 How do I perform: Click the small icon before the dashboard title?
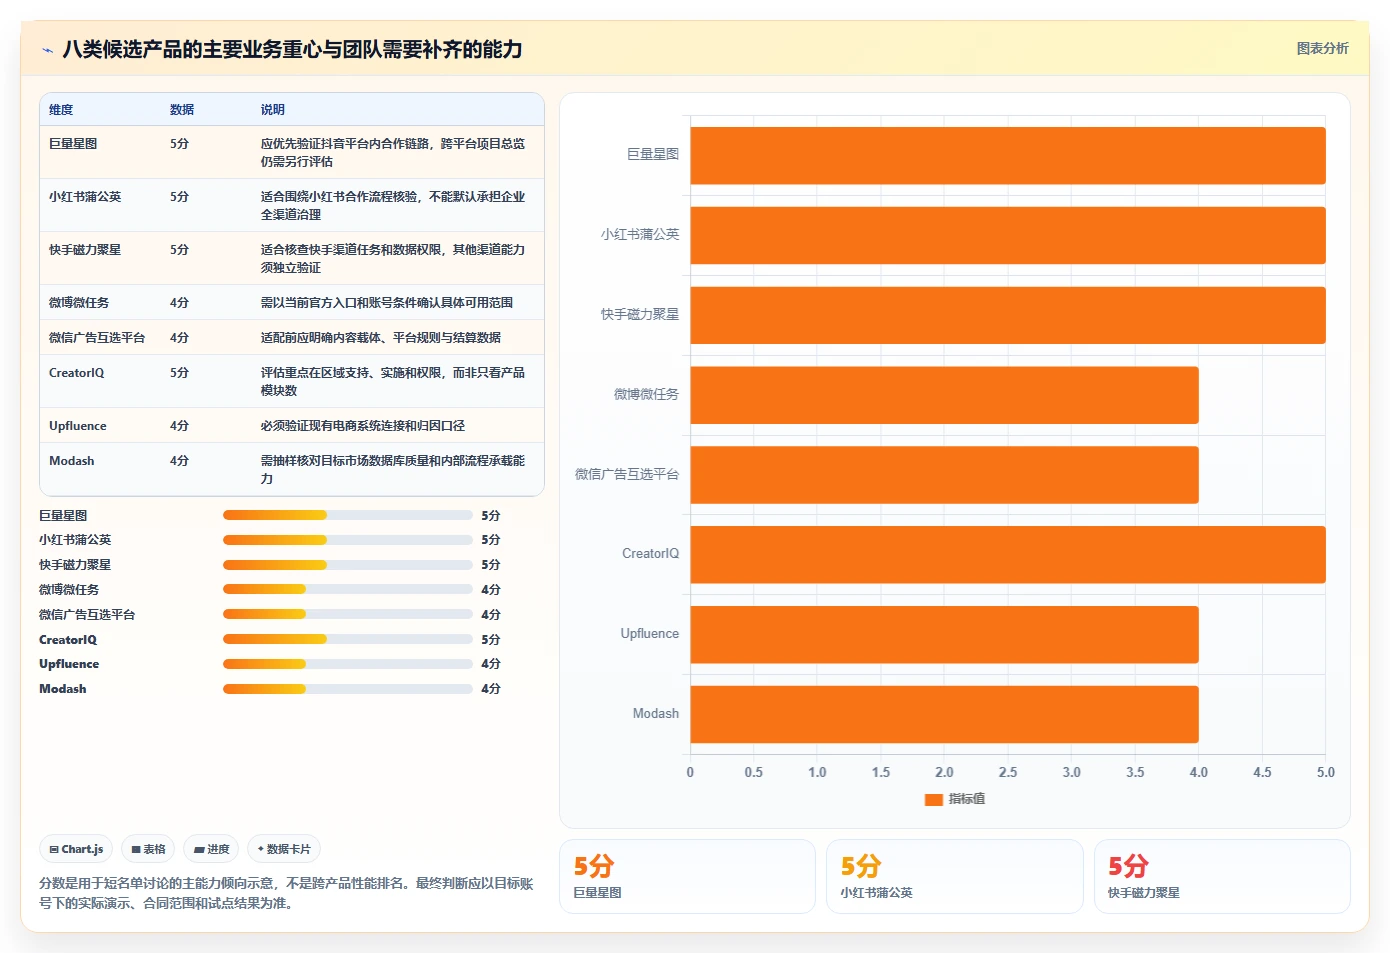pyautogui.click(x=47, y=50)
